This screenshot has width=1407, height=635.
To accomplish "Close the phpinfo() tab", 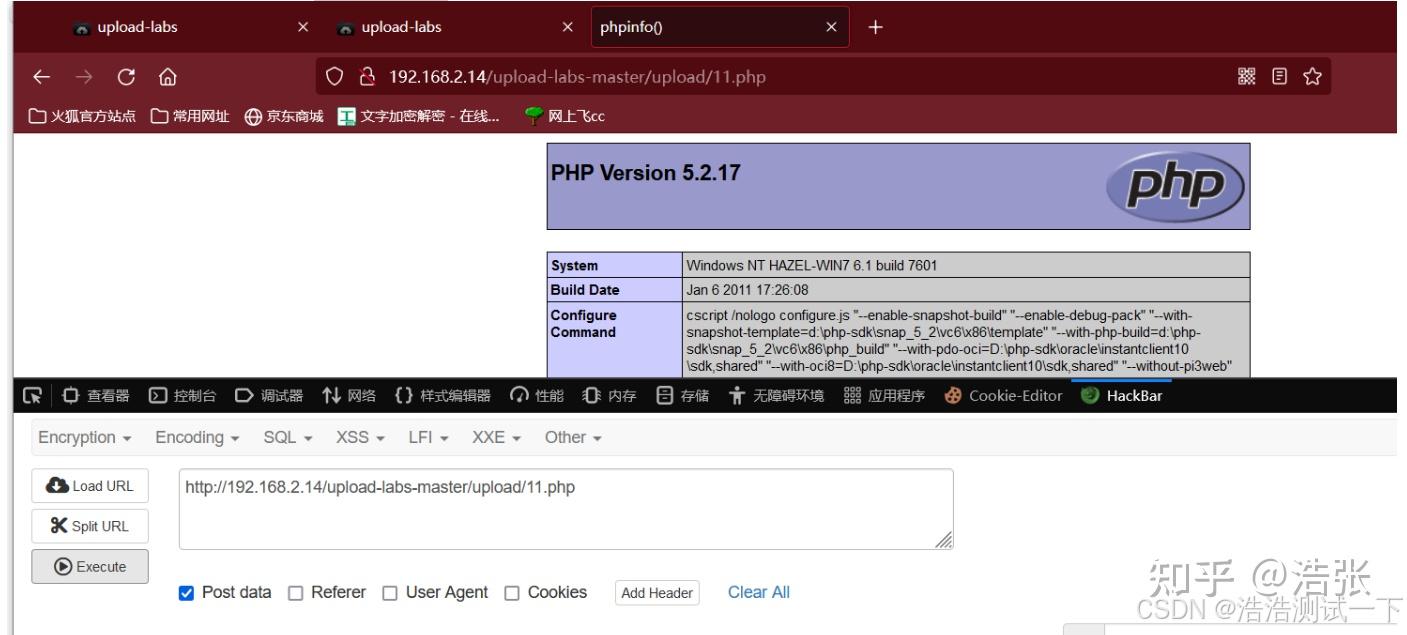I will coord(831,27).
